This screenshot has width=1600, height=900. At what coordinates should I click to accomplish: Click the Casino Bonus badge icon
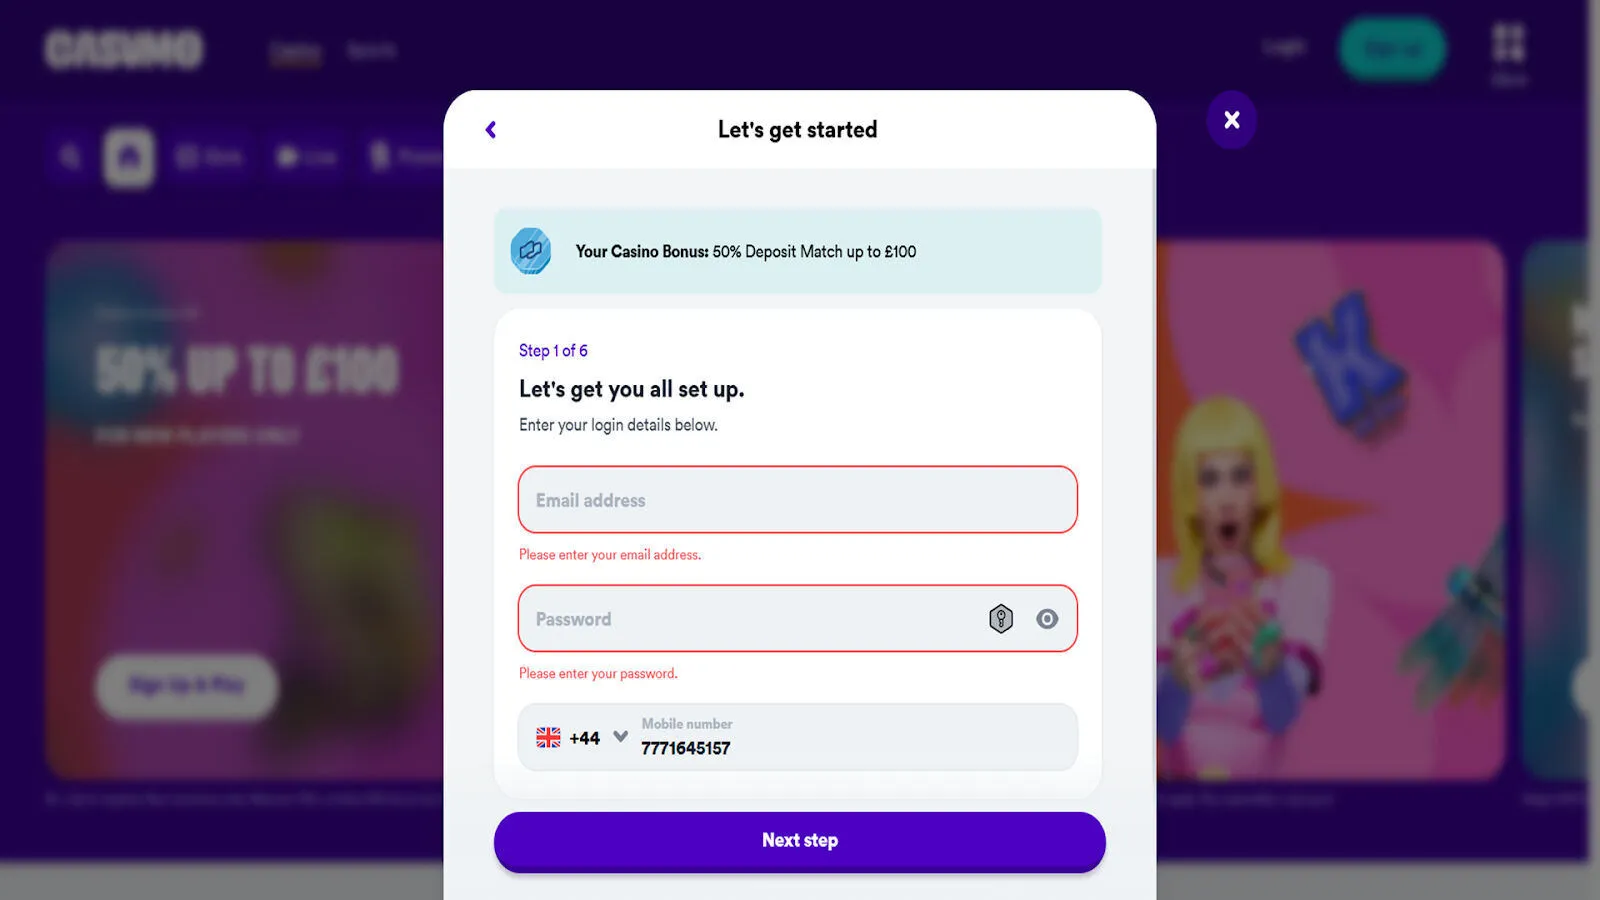point(531,251)
